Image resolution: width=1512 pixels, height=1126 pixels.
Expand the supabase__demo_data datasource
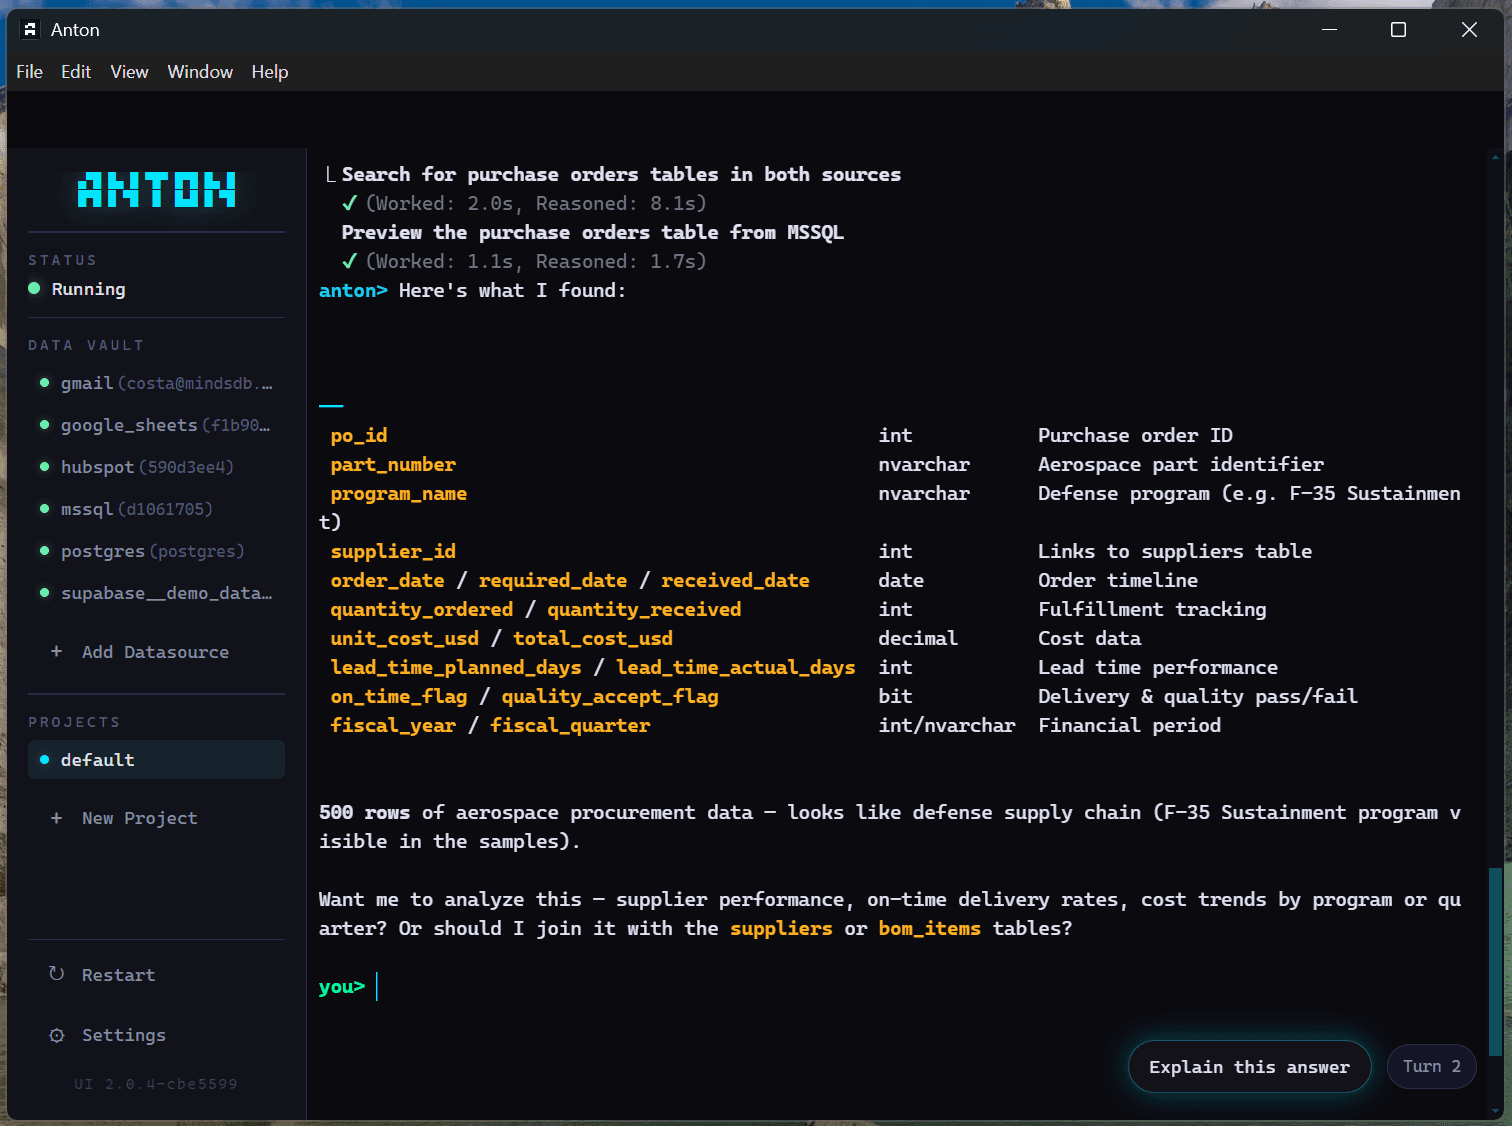click(166, 593)
